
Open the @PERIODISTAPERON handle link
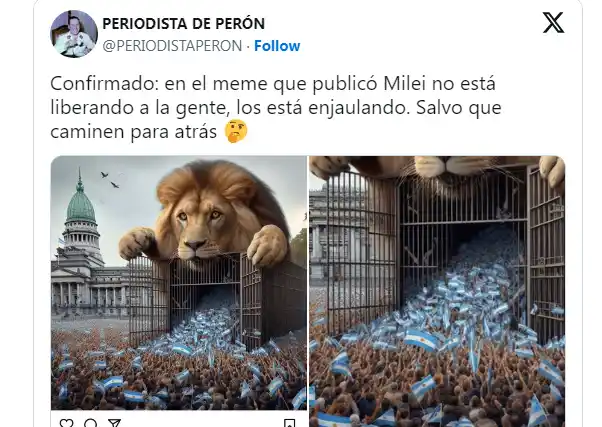pos(172,46)
